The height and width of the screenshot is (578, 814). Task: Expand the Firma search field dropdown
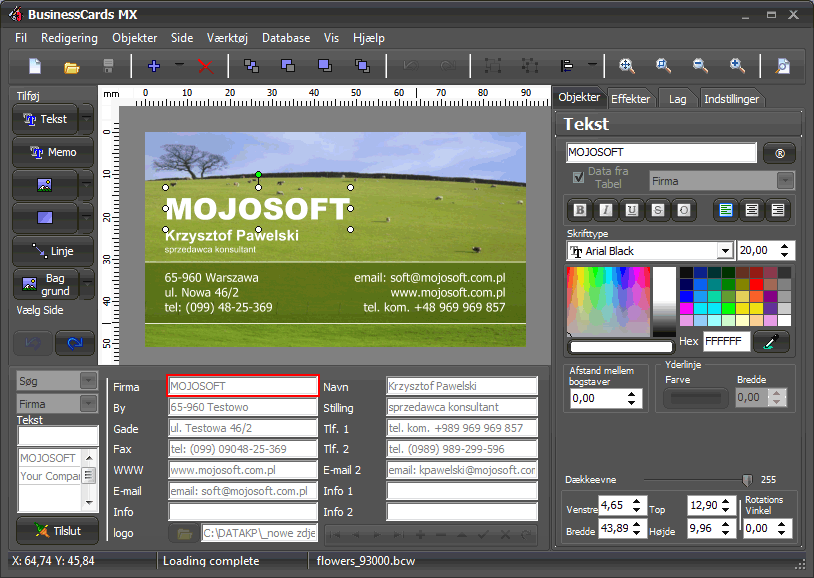click(89, 404)
